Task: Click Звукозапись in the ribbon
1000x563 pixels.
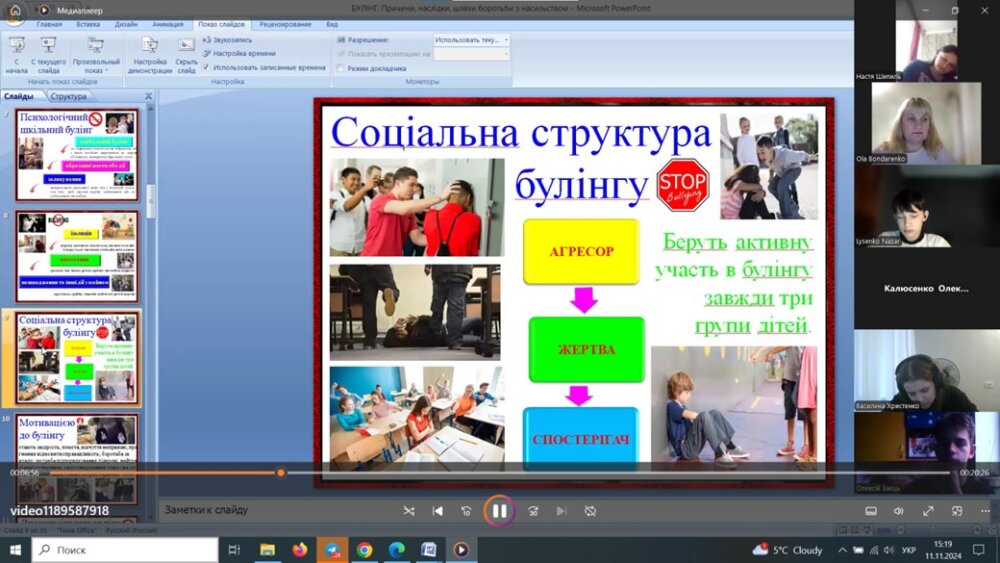Action: coord(227,40)
